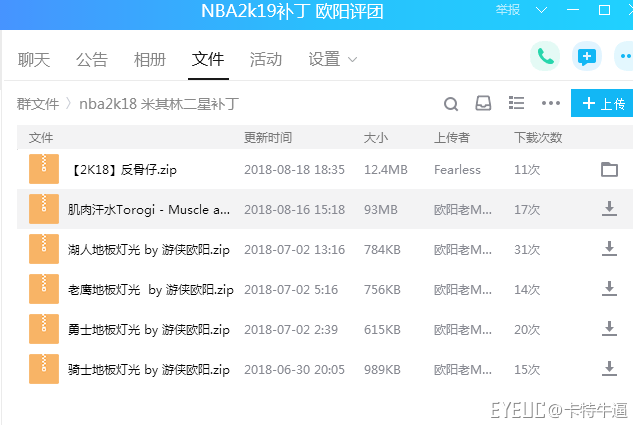Open the 公告 tab
This screenshot has height=425, width=633.
tap(92, 60)
